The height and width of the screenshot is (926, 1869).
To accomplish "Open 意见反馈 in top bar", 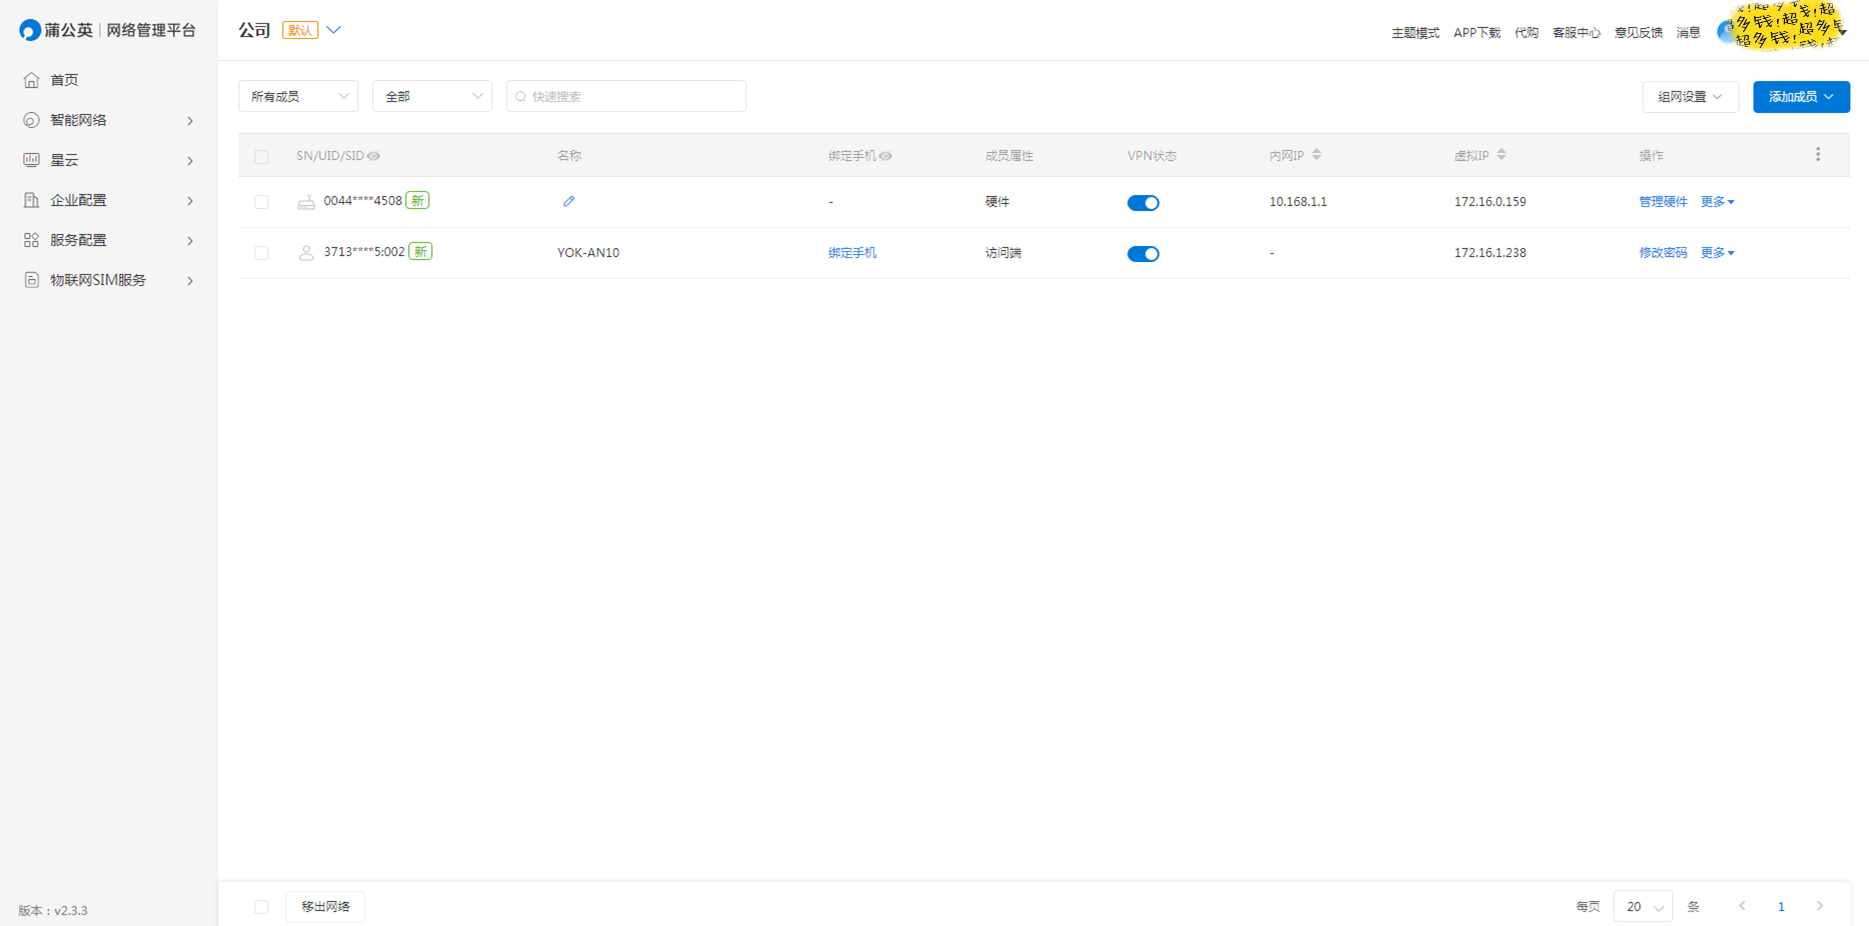I will [1638, 33].
